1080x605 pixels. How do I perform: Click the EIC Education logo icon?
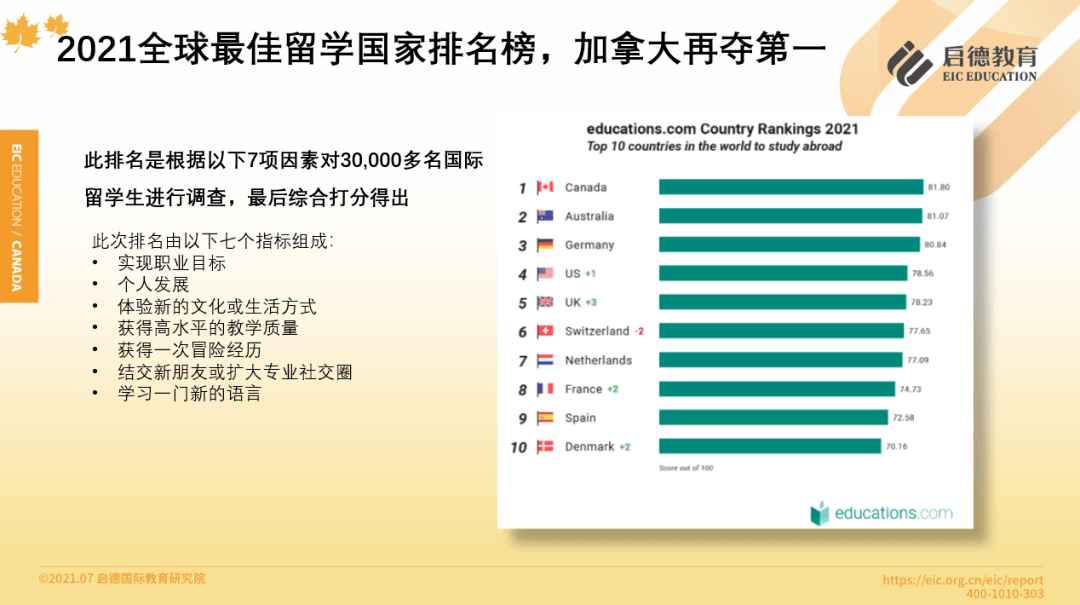click(x=909, y=63)
